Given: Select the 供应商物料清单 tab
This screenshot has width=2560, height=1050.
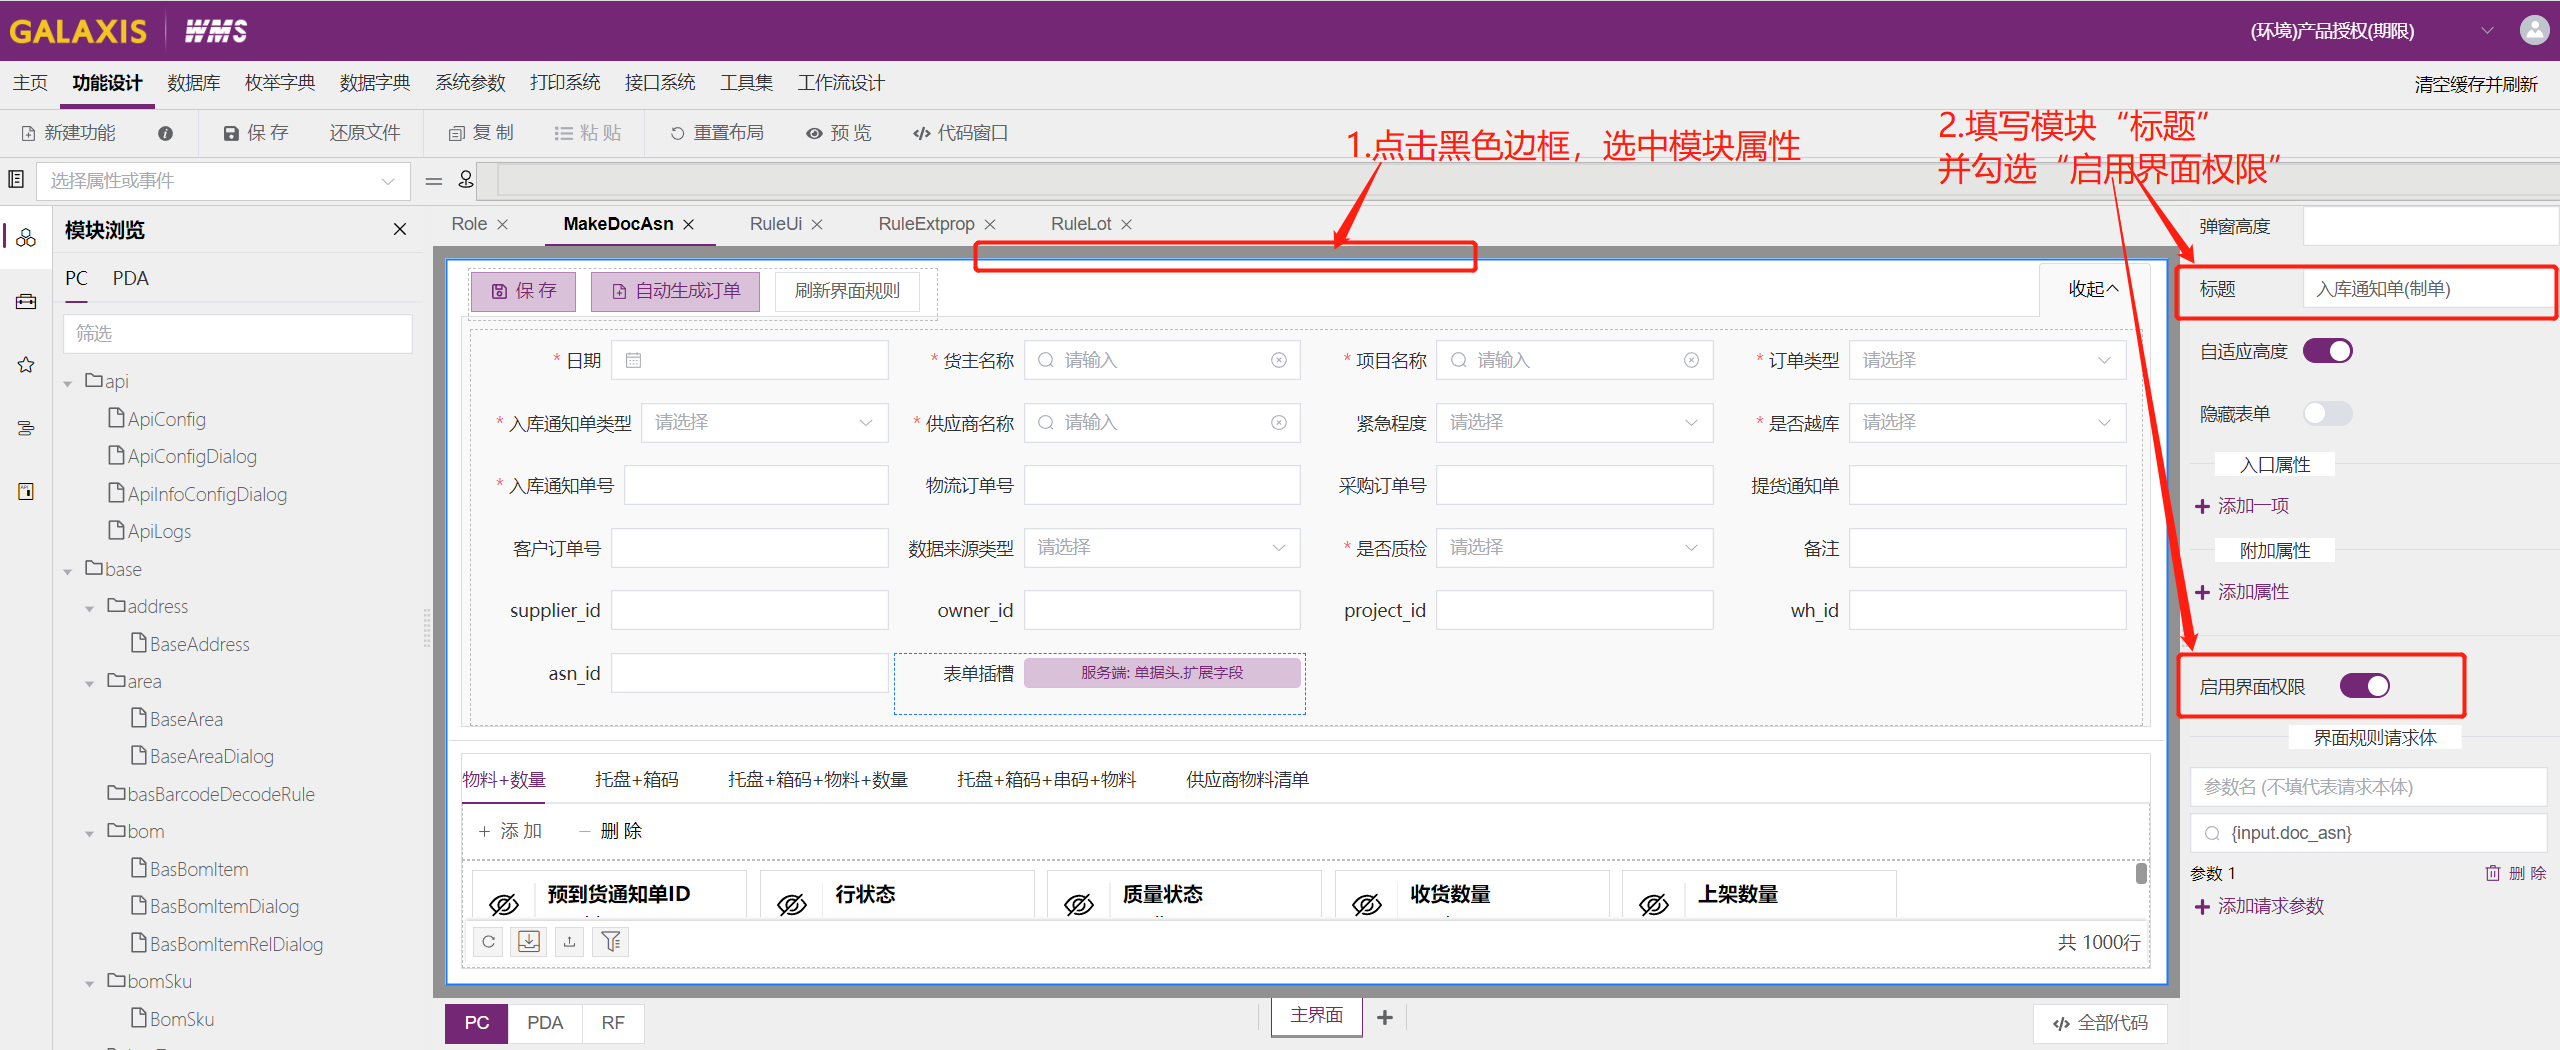Looking at the screenshot, I should point(1247,779).
